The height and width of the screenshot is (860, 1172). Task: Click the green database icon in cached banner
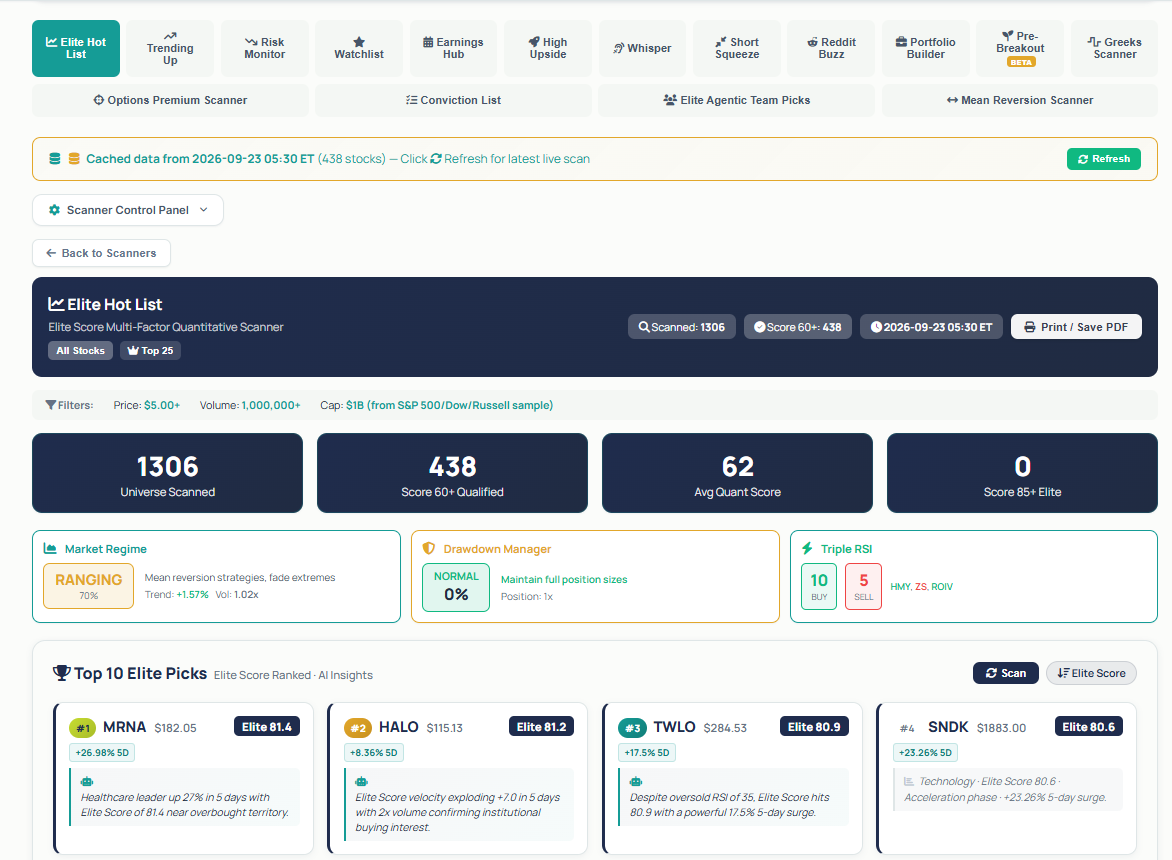click(x=55, y=158)
